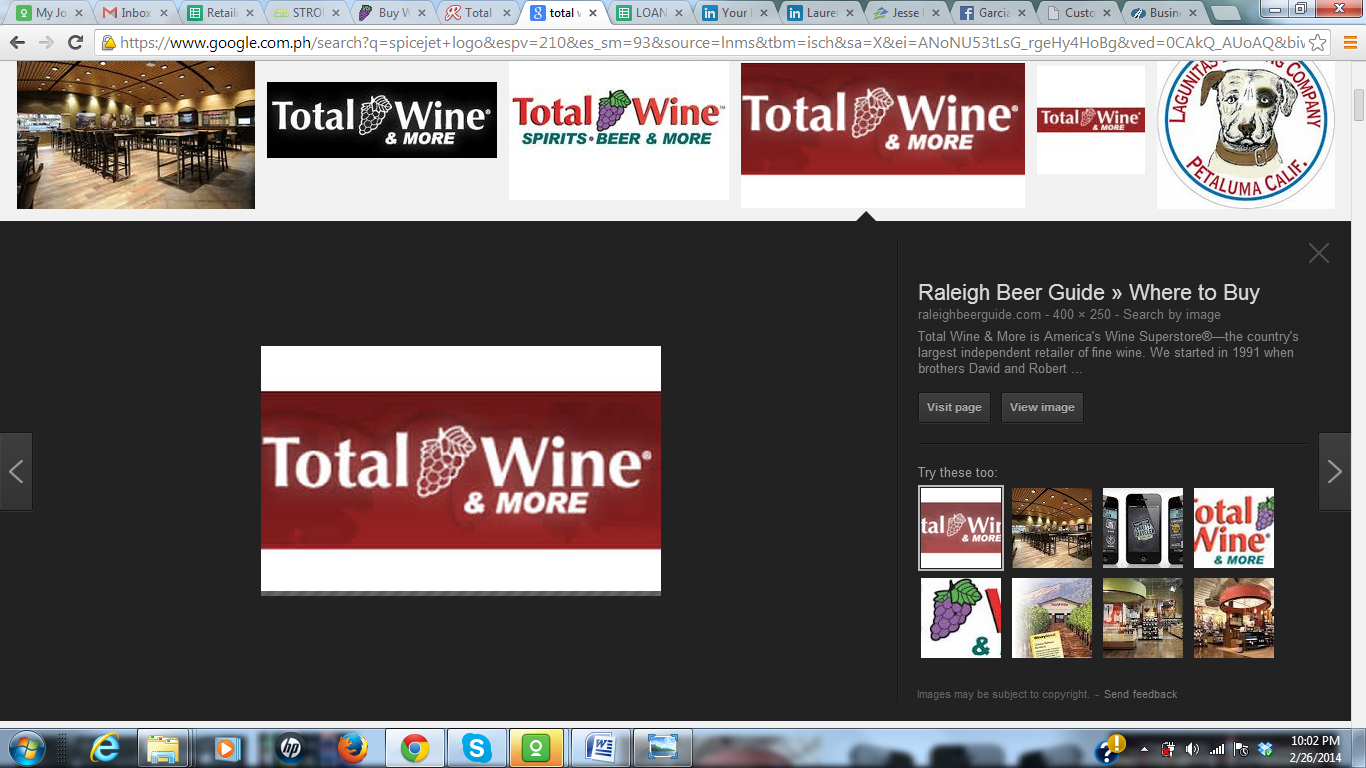
Task: Close the active Google search tab
Action: [591, 14]
